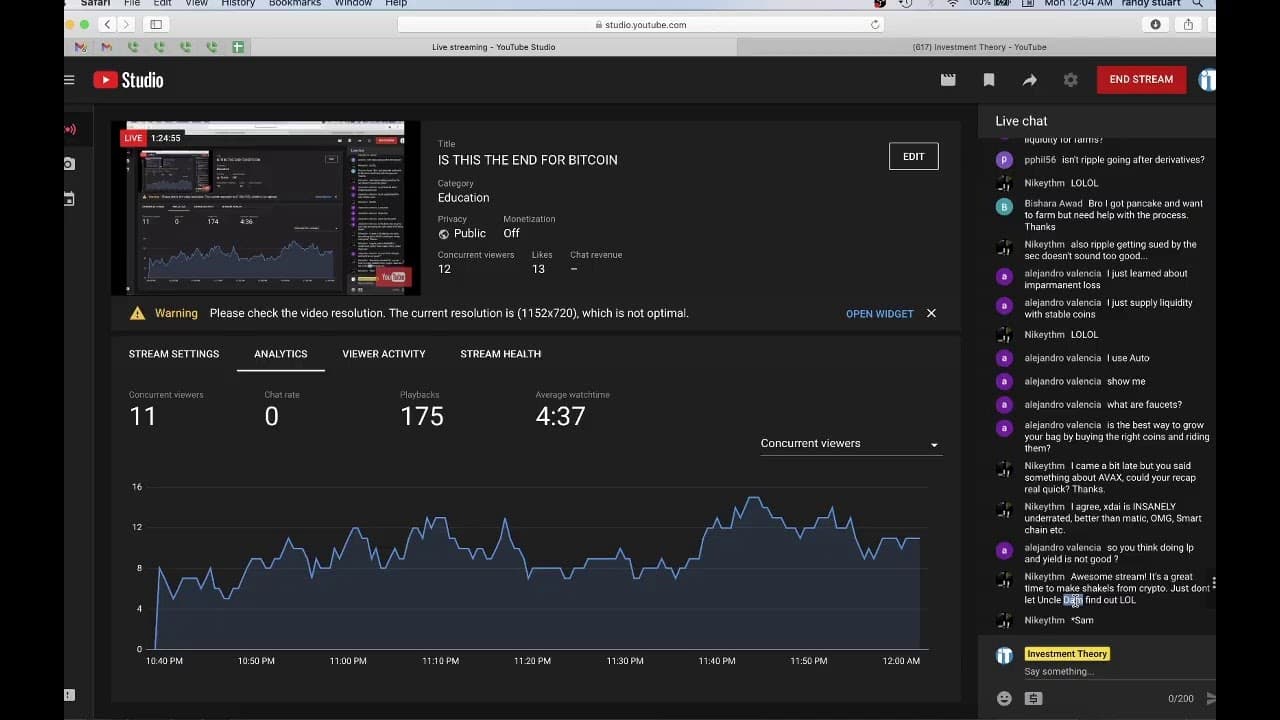The height and width of the screenshot is (720, 1280).
Task: Switch to the Stream Settings tab
Action: (x=174, y=354)
